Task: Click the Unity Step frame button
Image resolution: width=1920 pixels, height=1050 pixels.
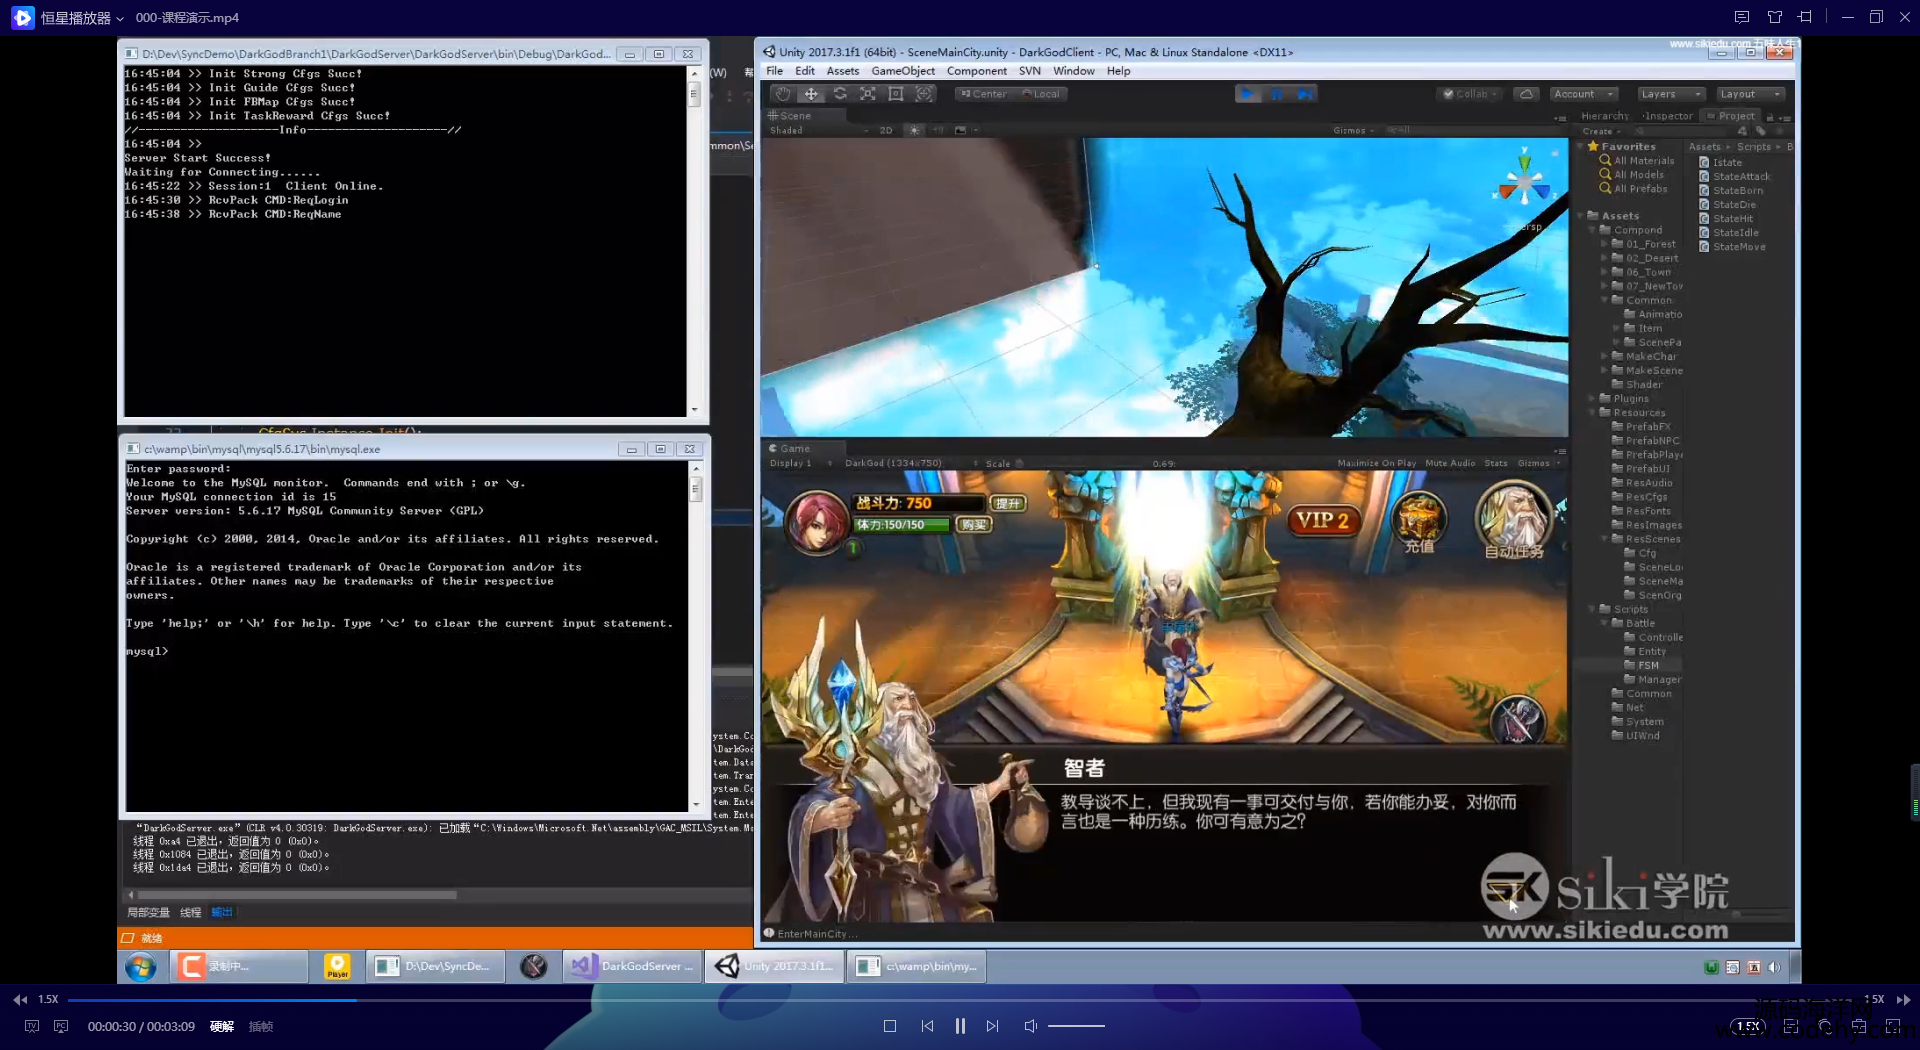Action: 1304,94
